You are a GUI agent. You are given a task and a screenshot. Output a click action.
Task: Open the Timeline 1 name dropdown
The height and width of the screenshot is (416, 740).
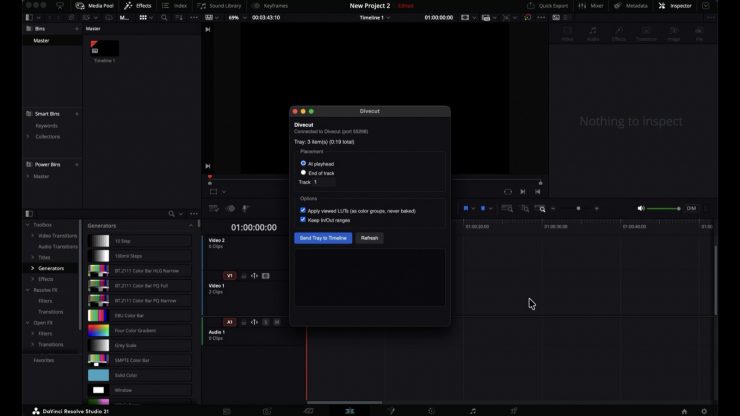tap(375, 17)
